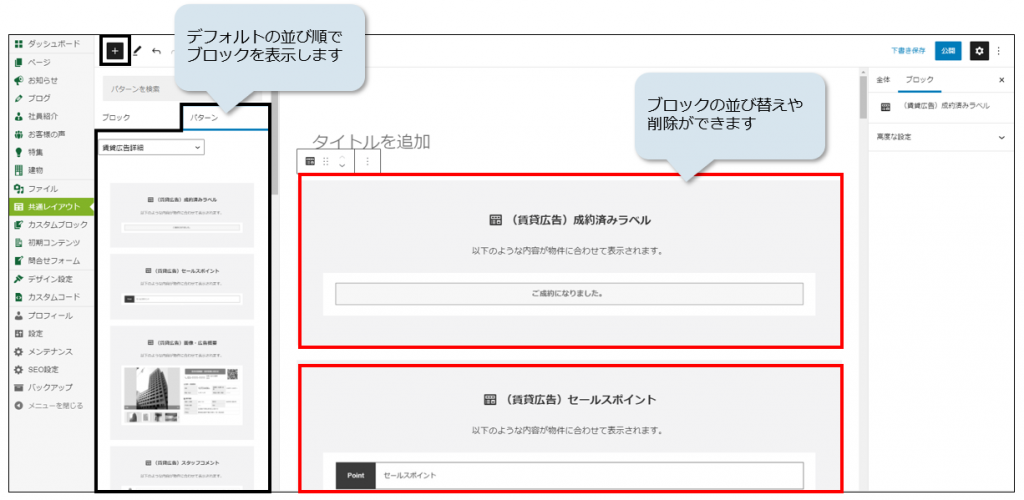Click the block type icon in block toolbar
The height and width of the screenshot is (500, 1024).
(x=310, y=161)
